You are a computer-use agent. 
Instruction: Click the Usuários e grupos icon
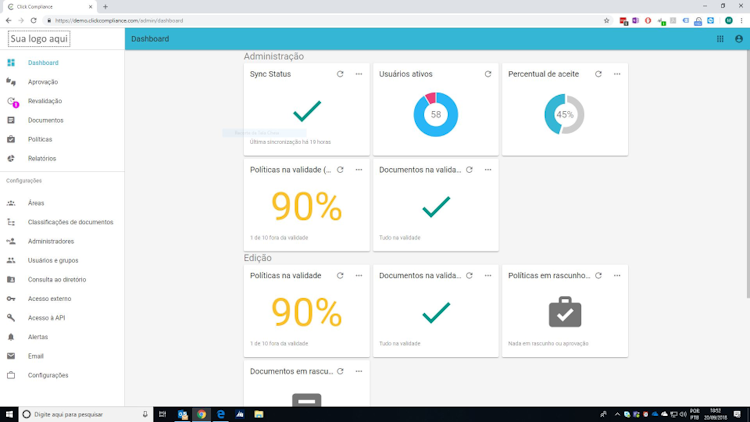(x=11, y=260)
